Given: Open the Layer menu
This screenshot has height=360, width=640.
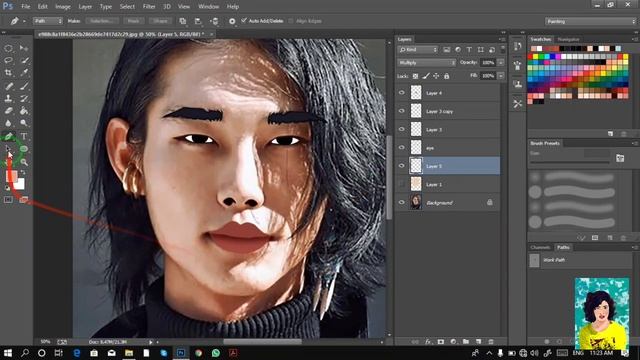Looking at the screenshot, I should click(x=85, y=7).
